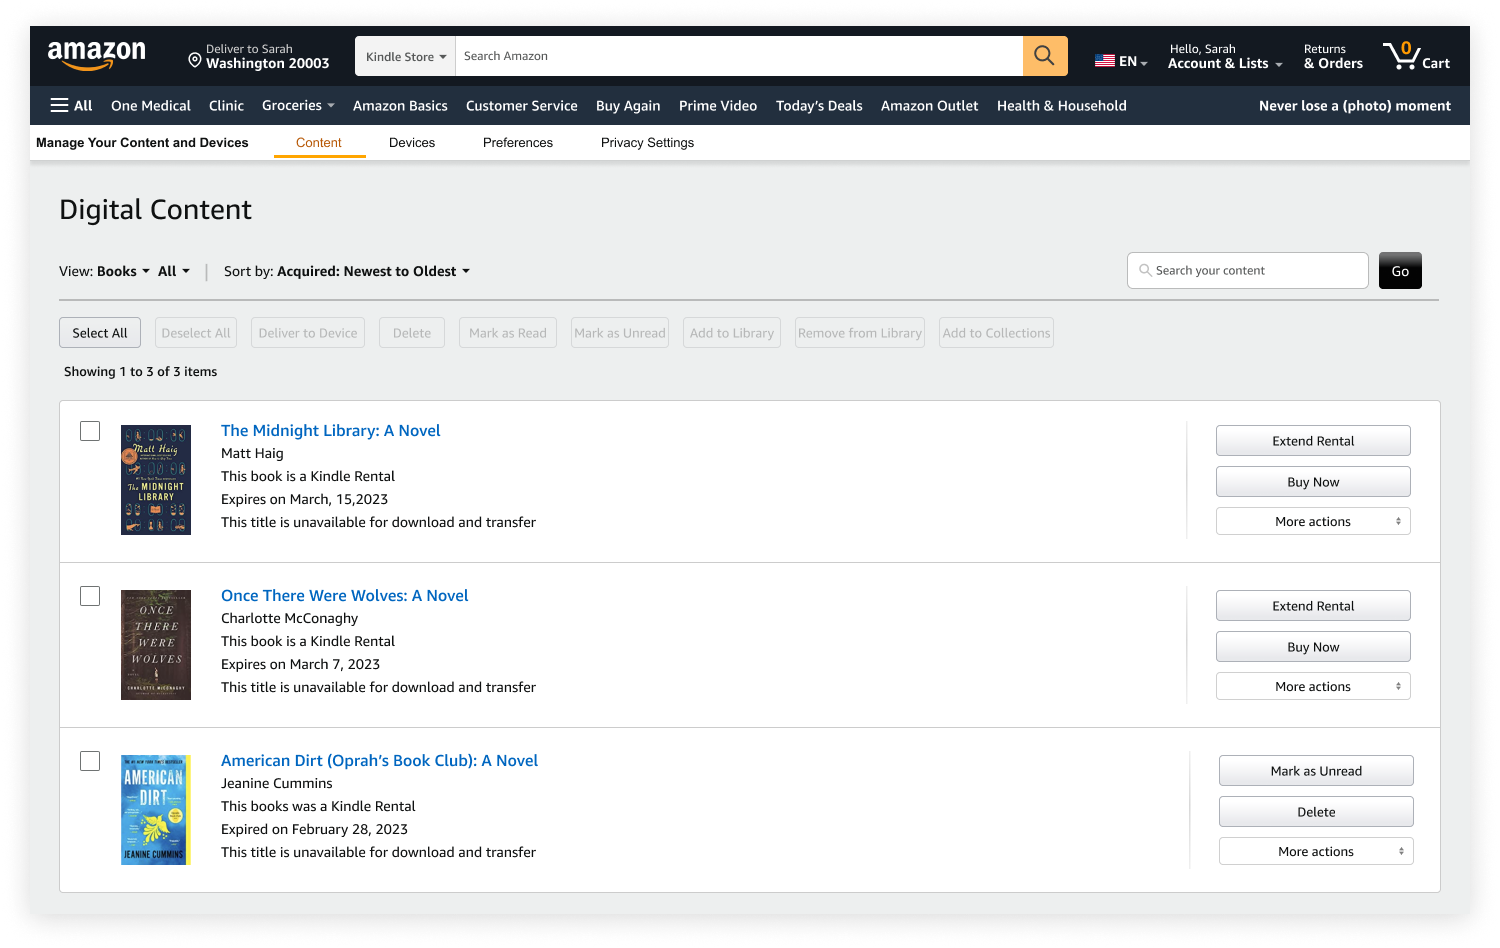1500x948 pixels.
Task: Focus the Search your content field
Action: point(1247,271)
